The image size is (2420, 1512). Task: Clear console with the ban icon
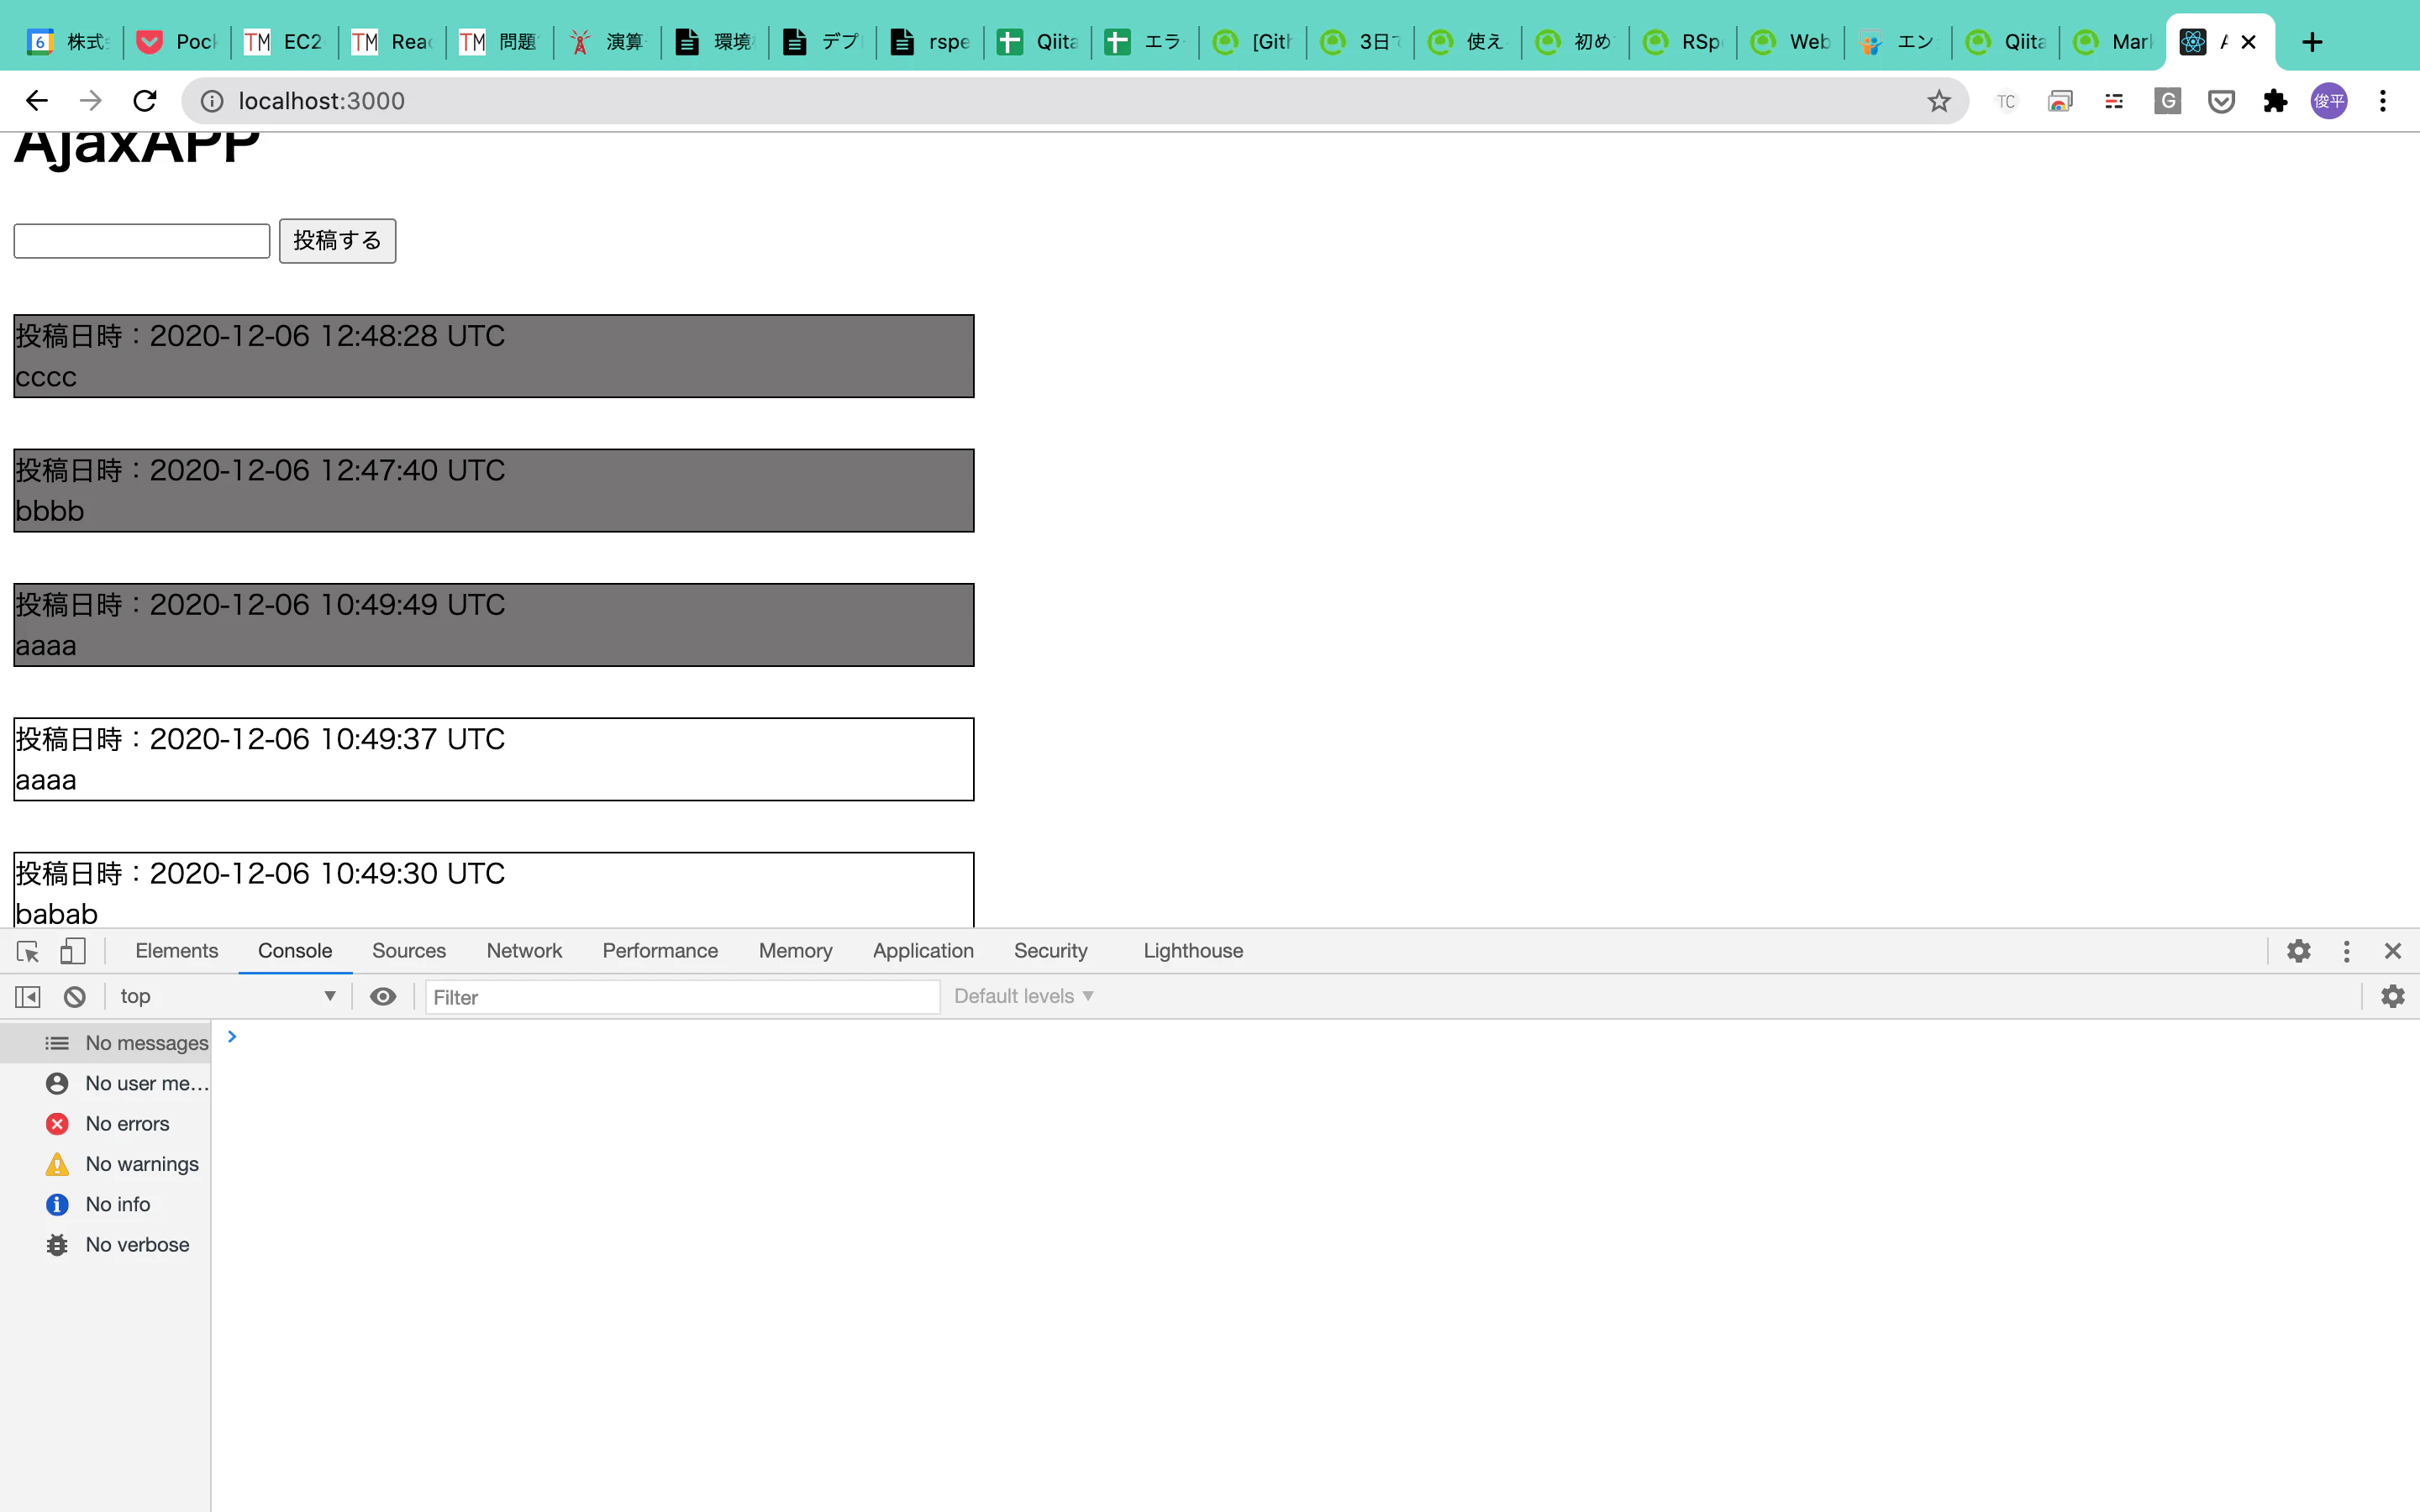75,997
